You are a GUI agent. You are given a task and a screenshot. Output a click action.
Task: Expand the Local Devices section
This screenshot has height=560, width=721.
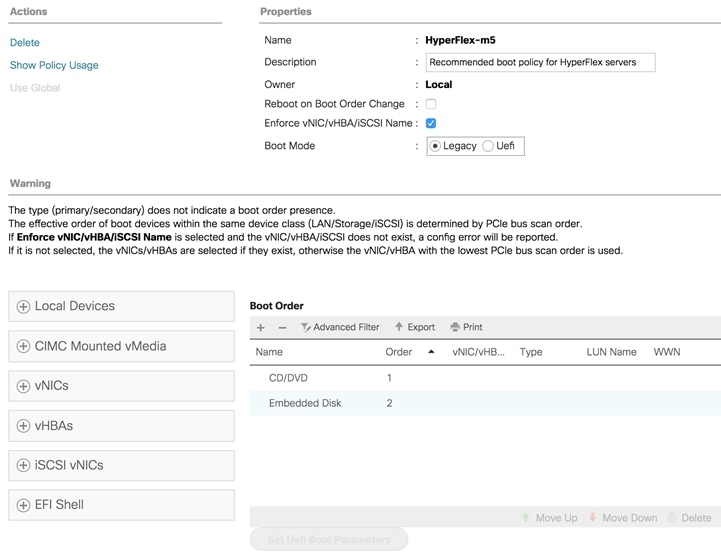pyautogui.click(x=23, y=307)
